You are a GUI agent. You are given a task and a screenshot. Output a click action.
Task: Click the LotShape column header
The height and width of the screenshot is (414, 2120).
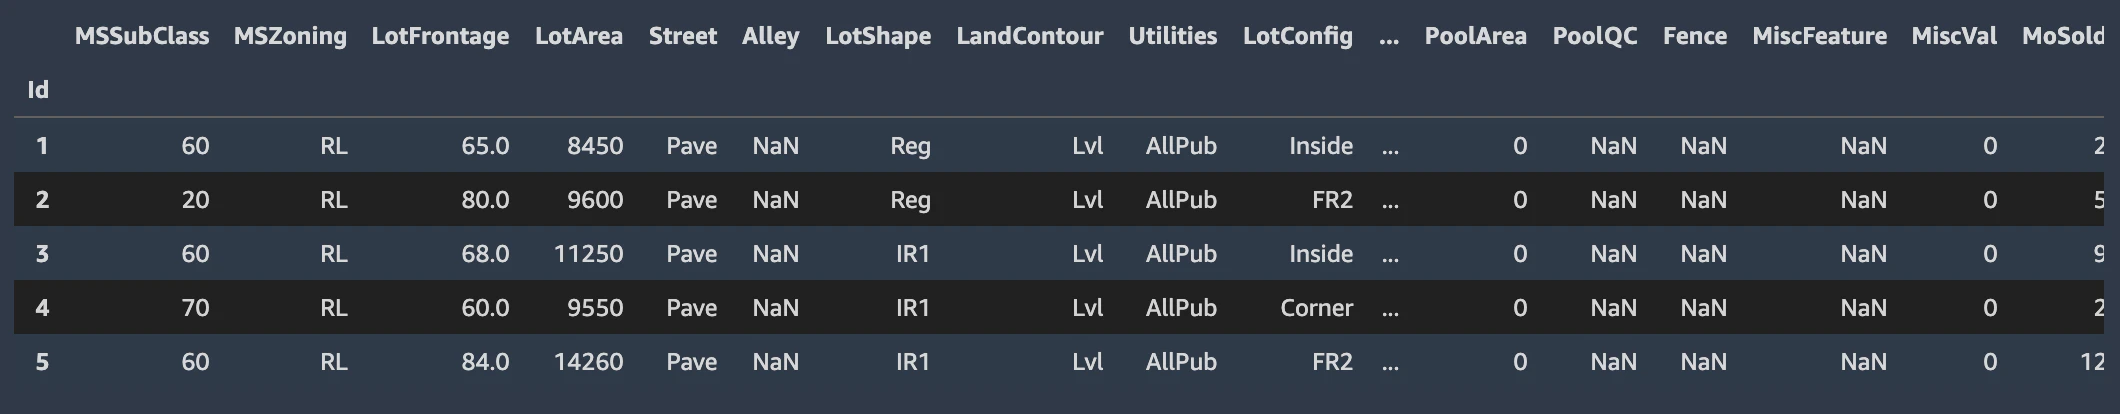878,36
